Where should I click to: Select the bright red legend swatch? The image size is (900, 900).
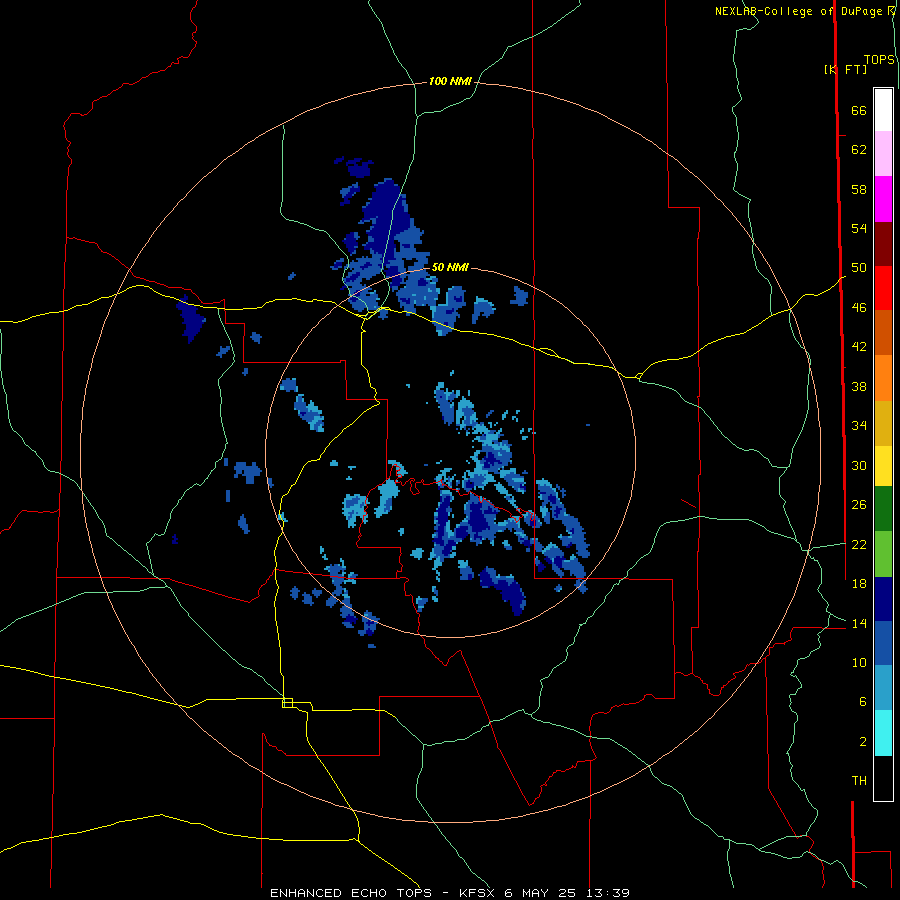point(883,288)
